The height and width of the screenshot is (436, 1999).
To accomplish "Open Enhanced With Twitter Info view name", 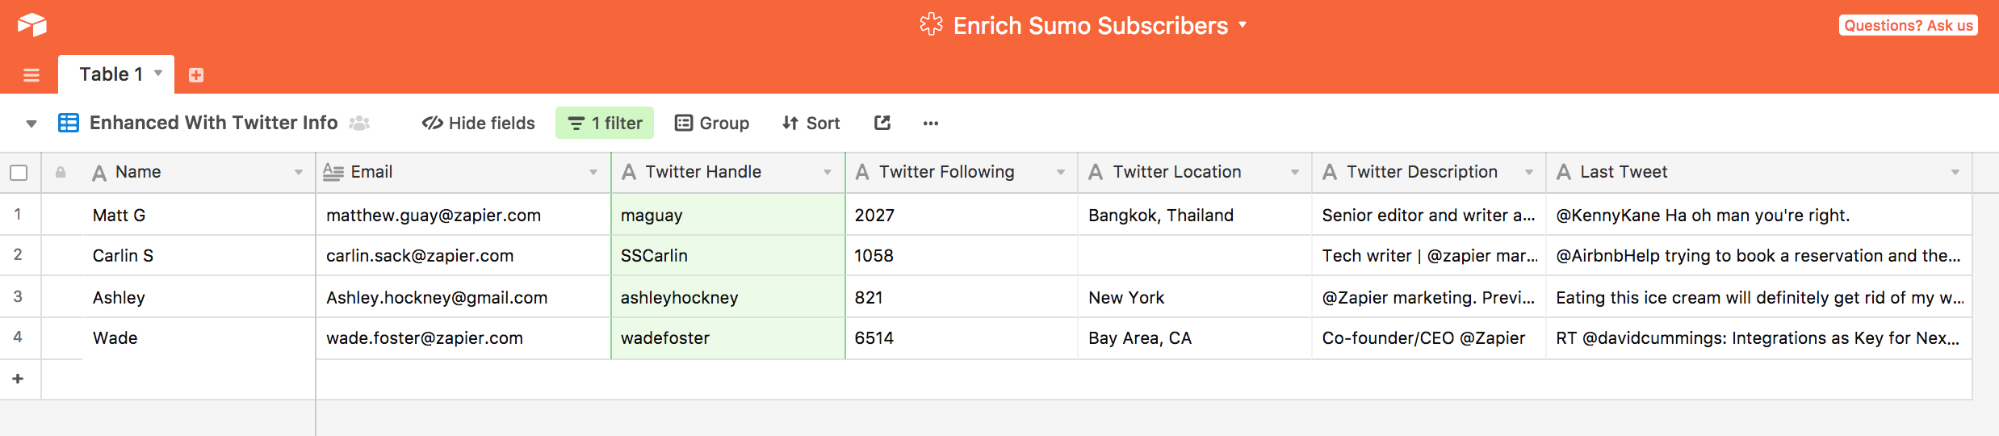I will click(x=213, y=123).
